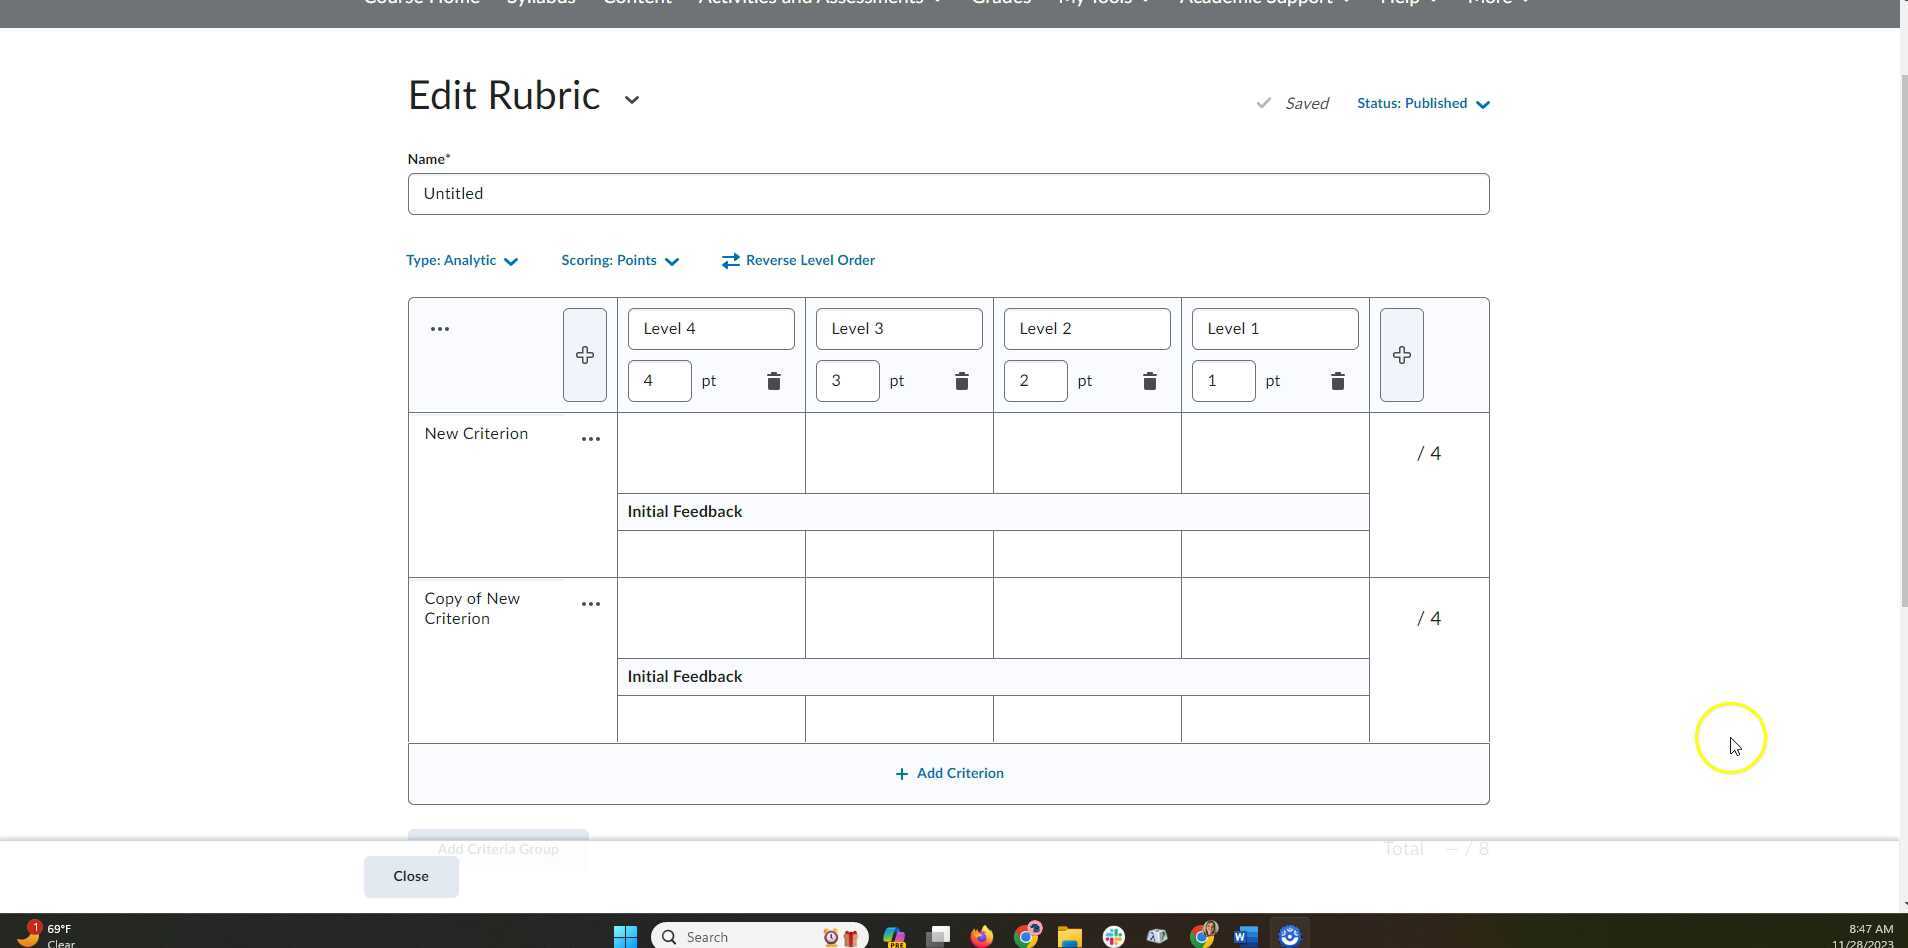Add a new level right of Level 1

click(x=1401, y=354)
